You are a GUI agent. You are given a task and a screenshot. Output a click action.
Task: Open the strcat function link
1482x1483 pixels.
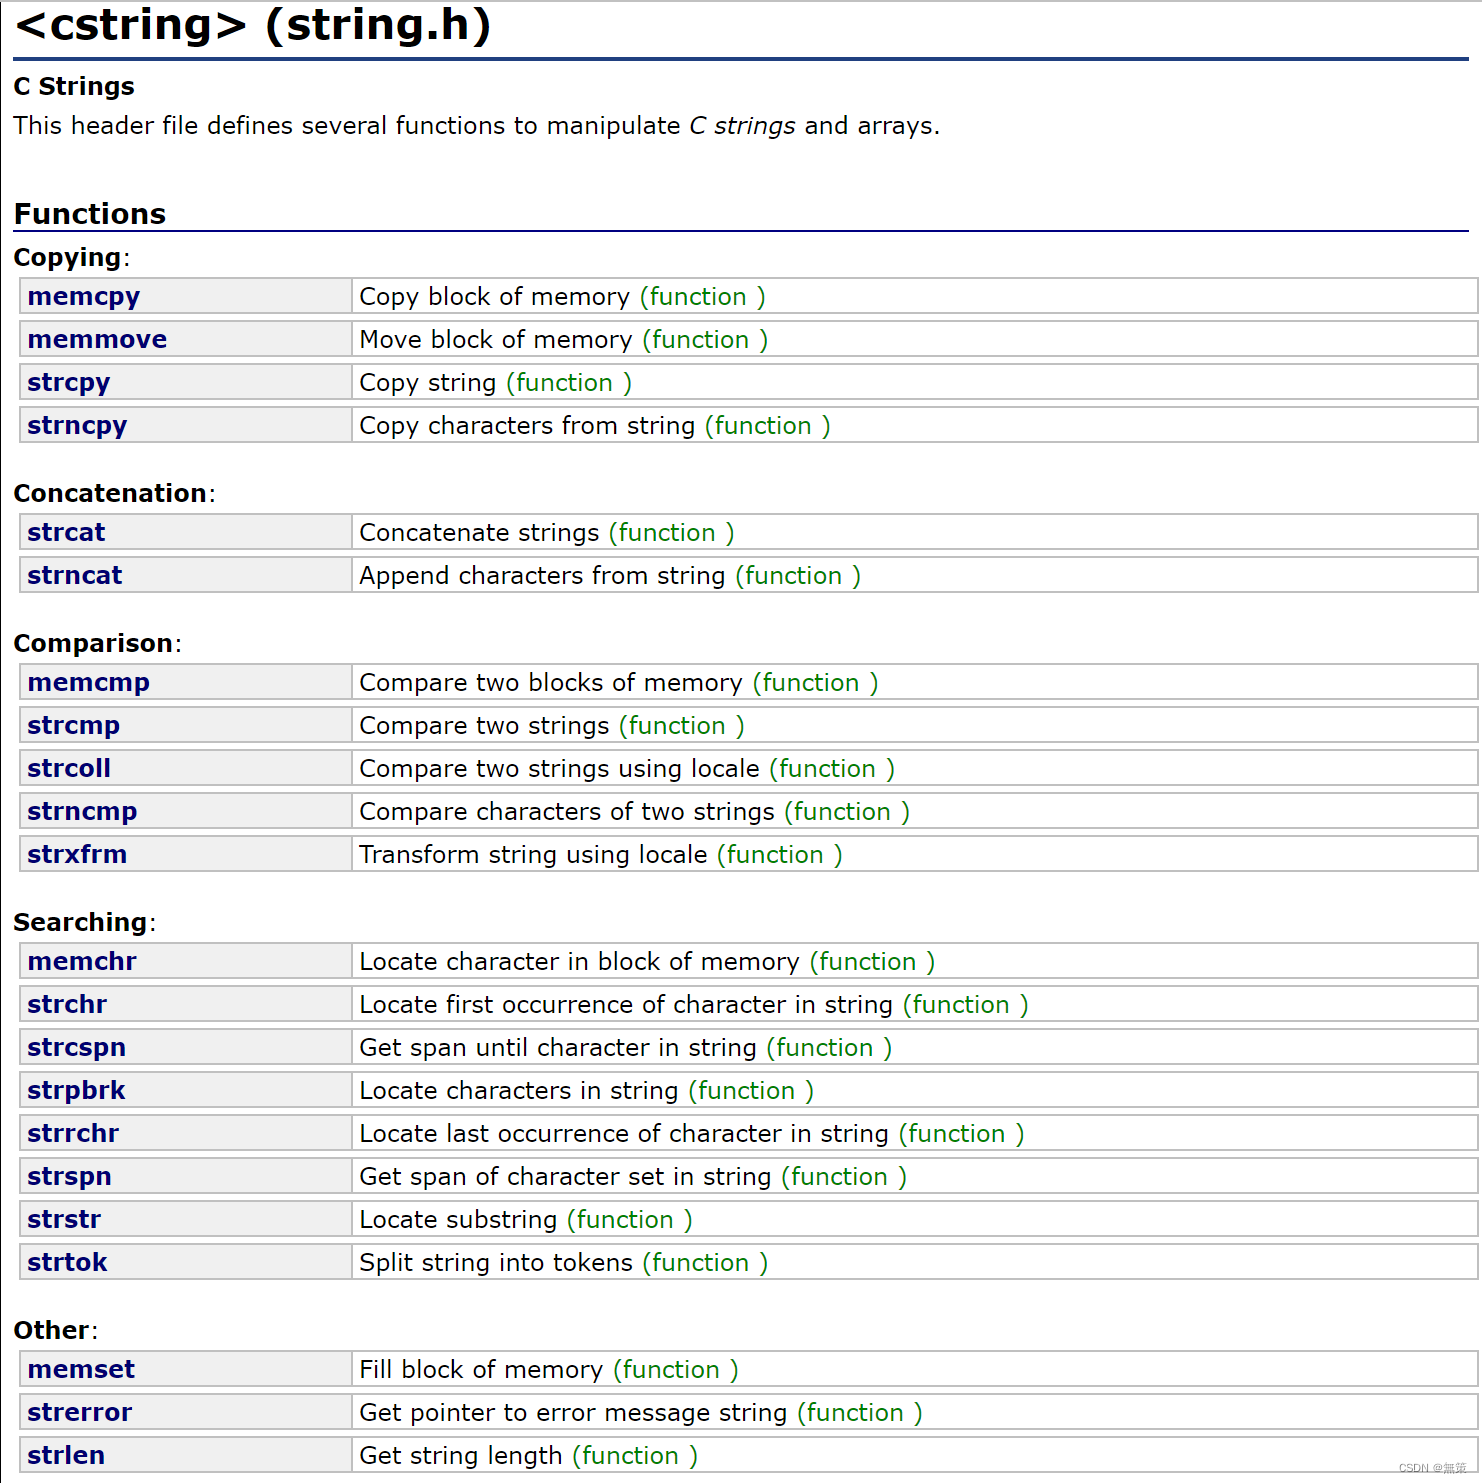pyautogui.click(x=66, y=533)
